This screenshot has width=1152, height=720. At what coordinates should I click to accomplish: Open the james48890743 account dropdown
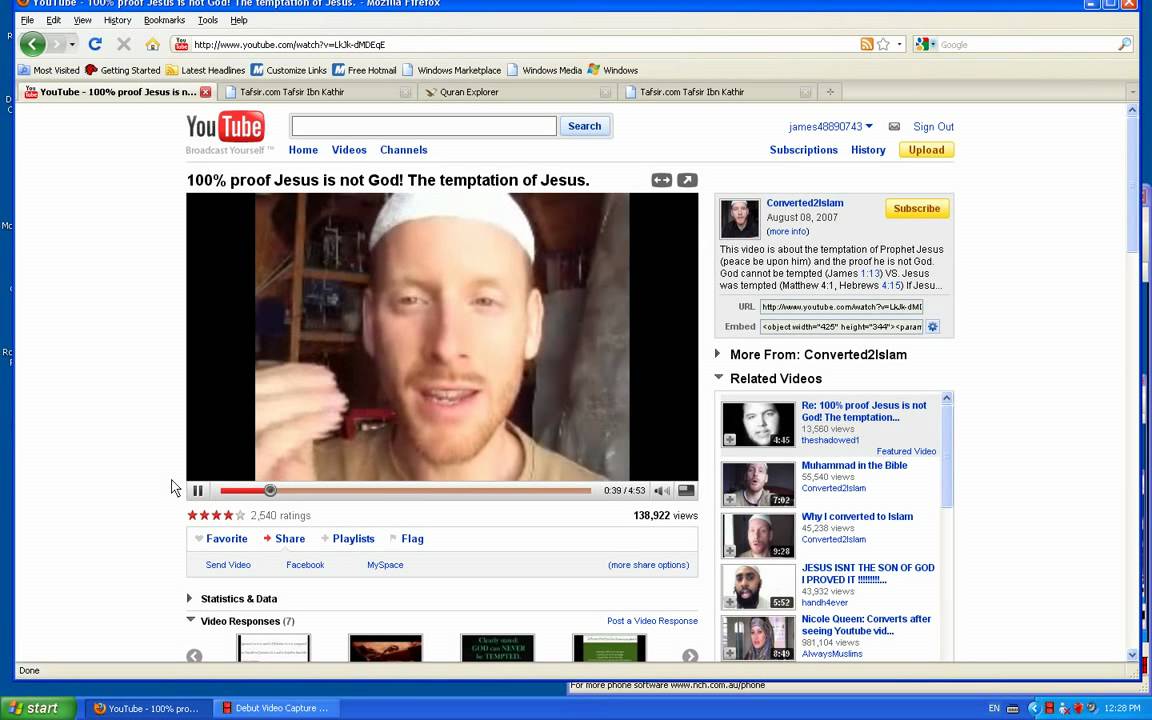[831, 126]
